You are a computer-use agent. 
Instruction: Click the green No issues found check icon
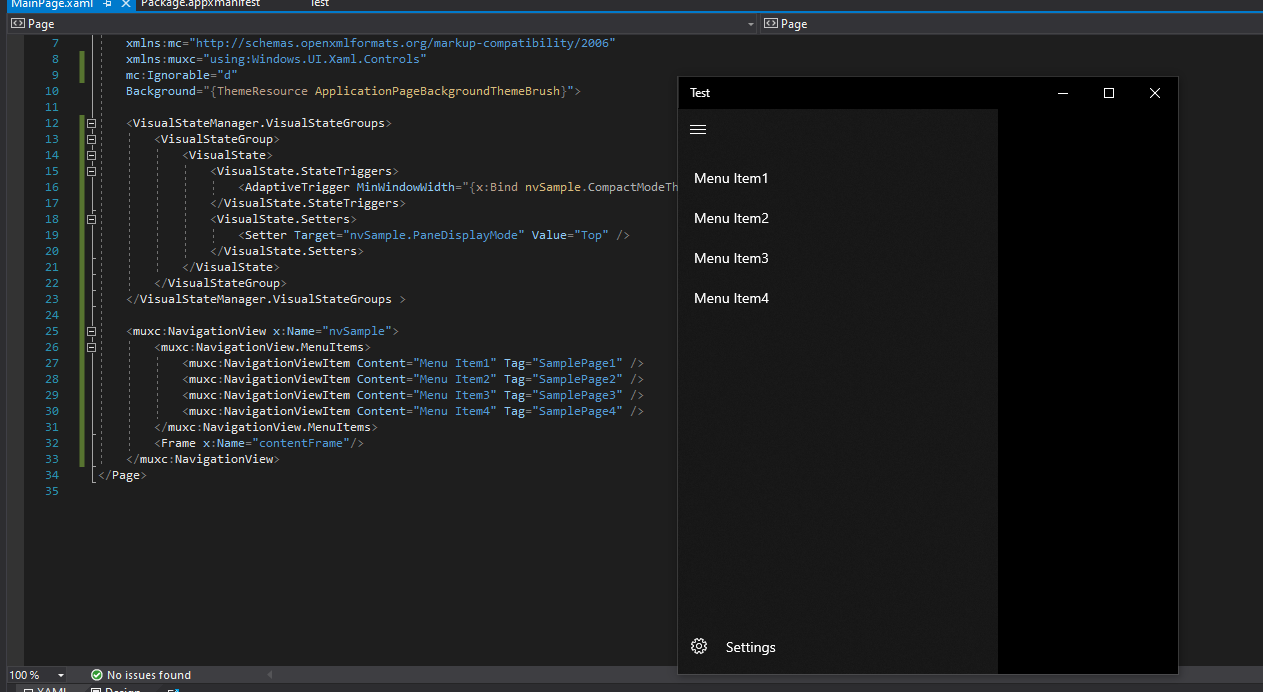(x=97, y=674)
